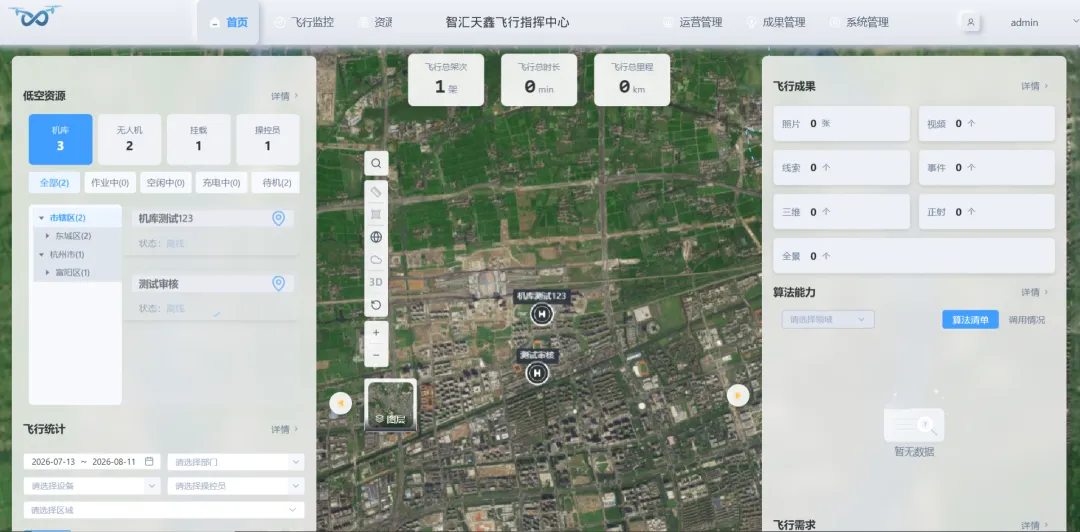Open the 系统管理 menu

pyautogui.click(x=859, y=22)
